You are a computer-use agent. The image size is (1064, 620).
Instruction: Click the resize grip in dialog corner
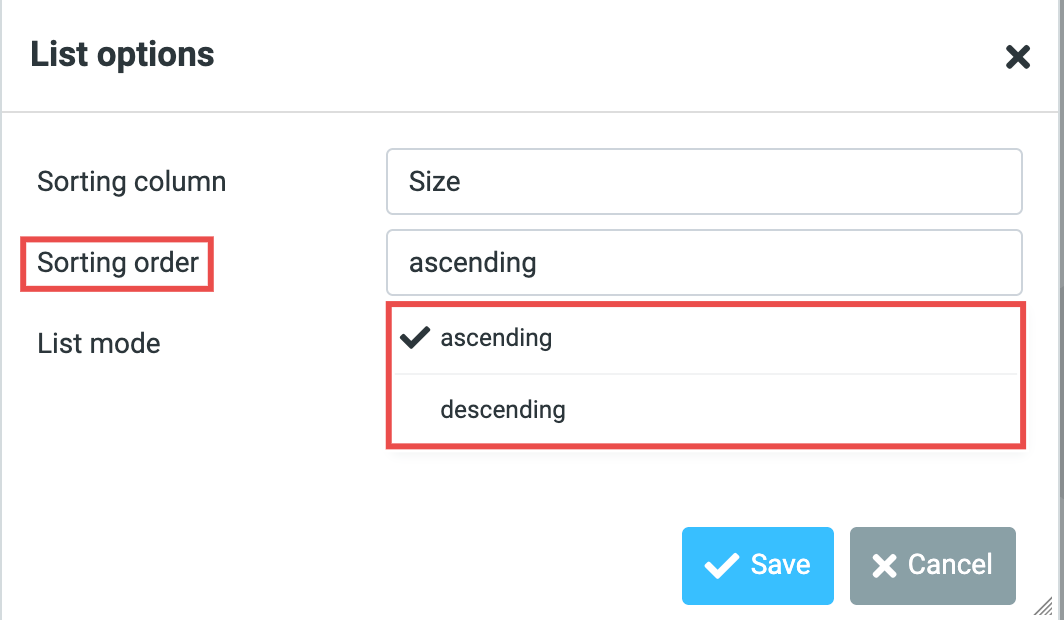pos(1043,604)
